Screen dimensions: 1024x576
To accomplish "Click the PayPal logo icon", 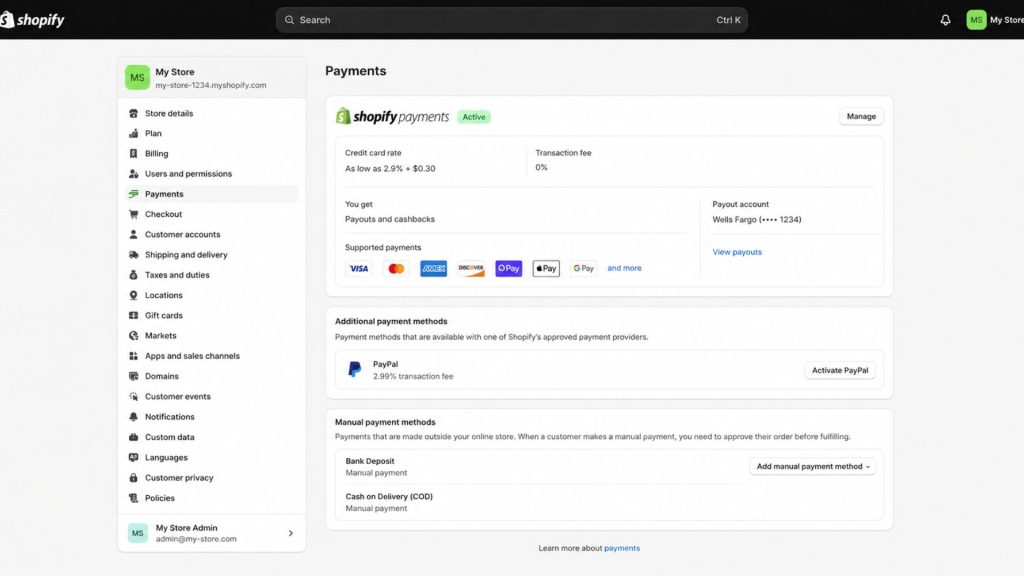I will pyautogui.click(x=355, y=370).
